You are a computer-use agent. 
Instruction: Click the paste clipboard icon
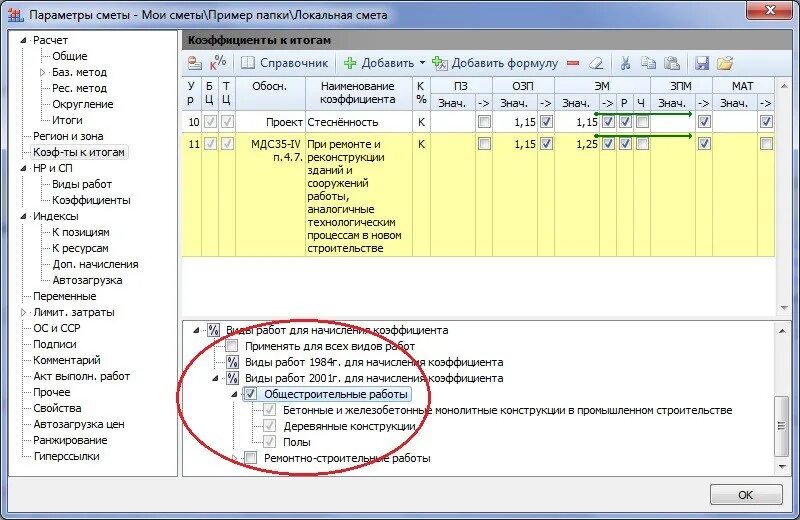tap(671, 63)
